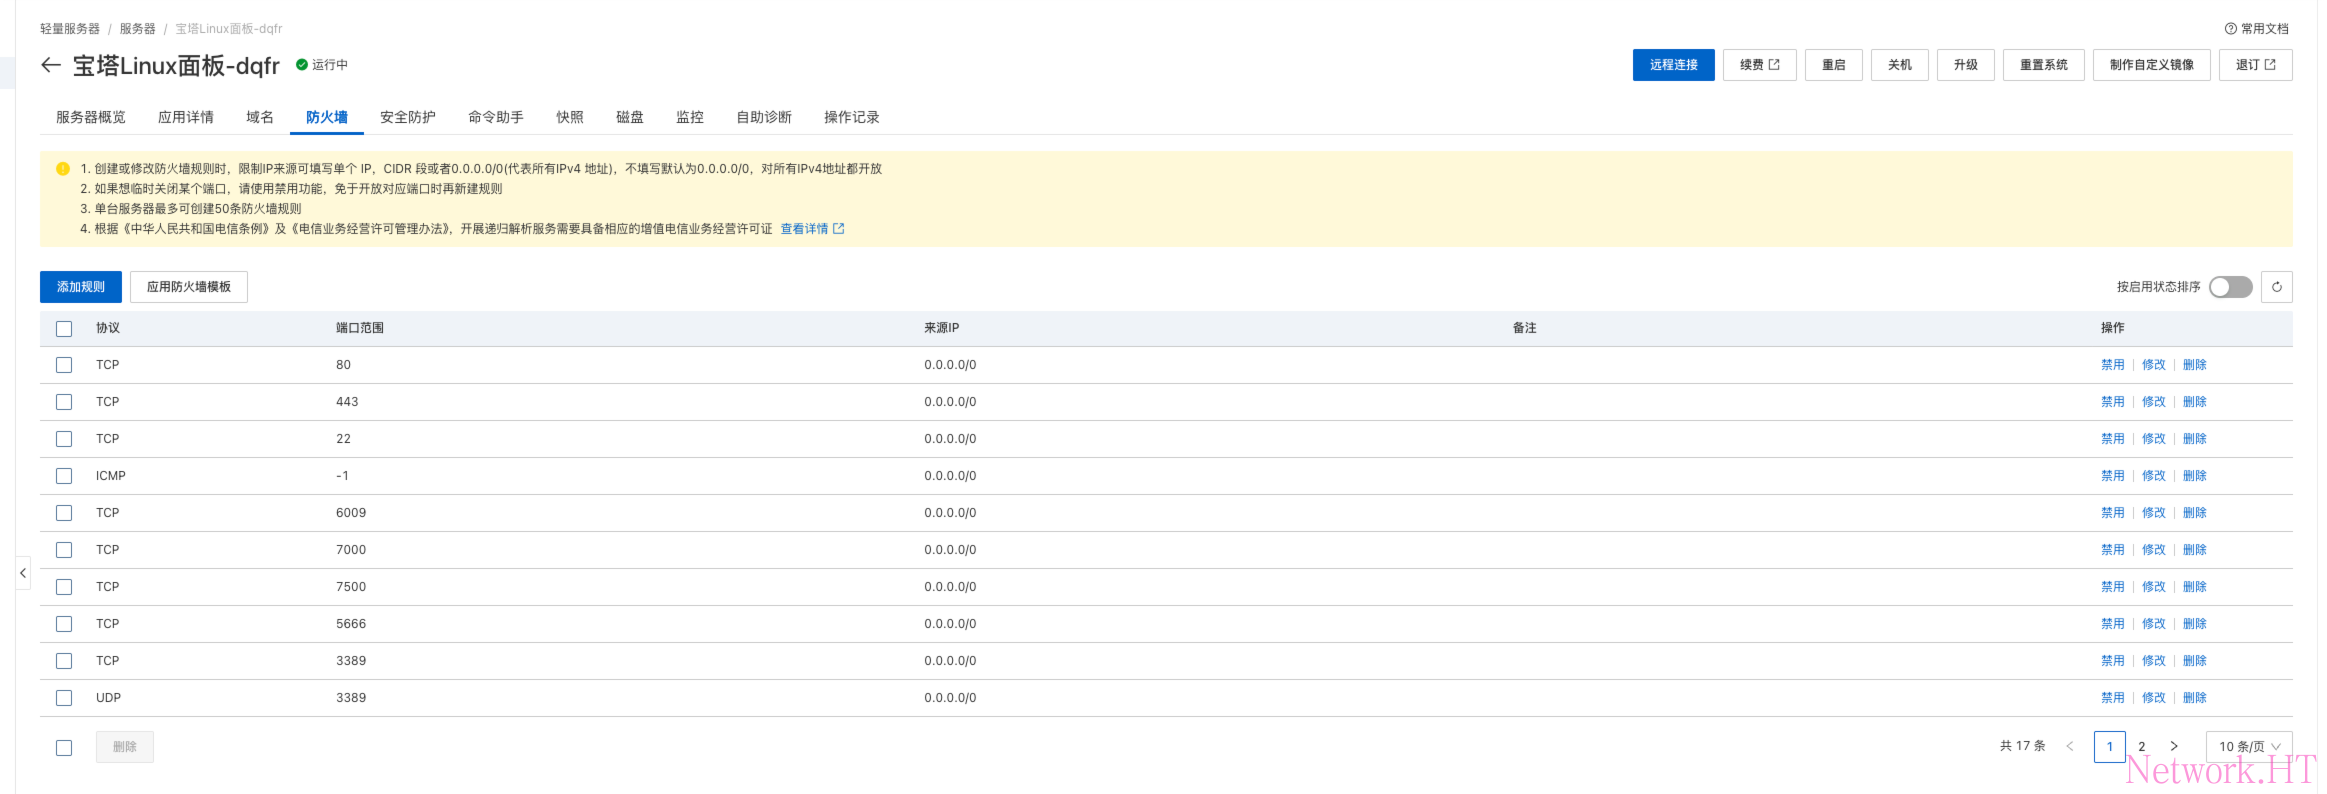Click the external link icon after 查看详情

839,229
